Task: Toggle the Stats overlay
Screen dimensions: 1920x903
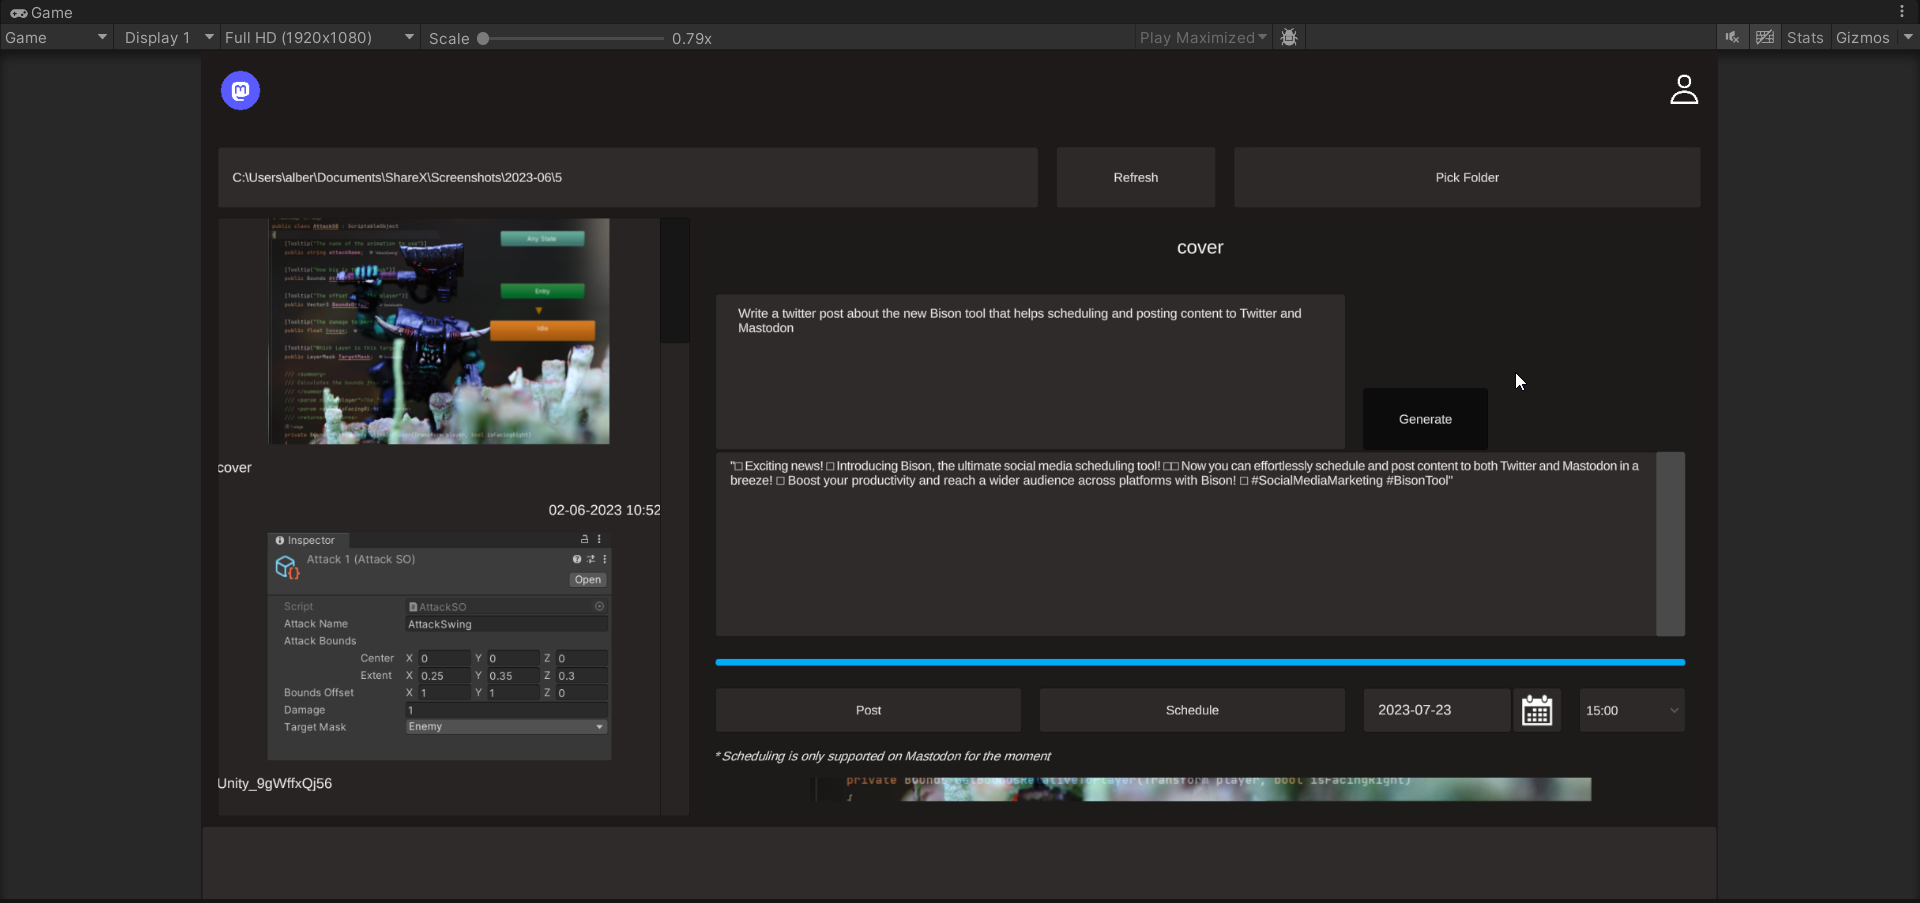Action: tap(1805, 38)
